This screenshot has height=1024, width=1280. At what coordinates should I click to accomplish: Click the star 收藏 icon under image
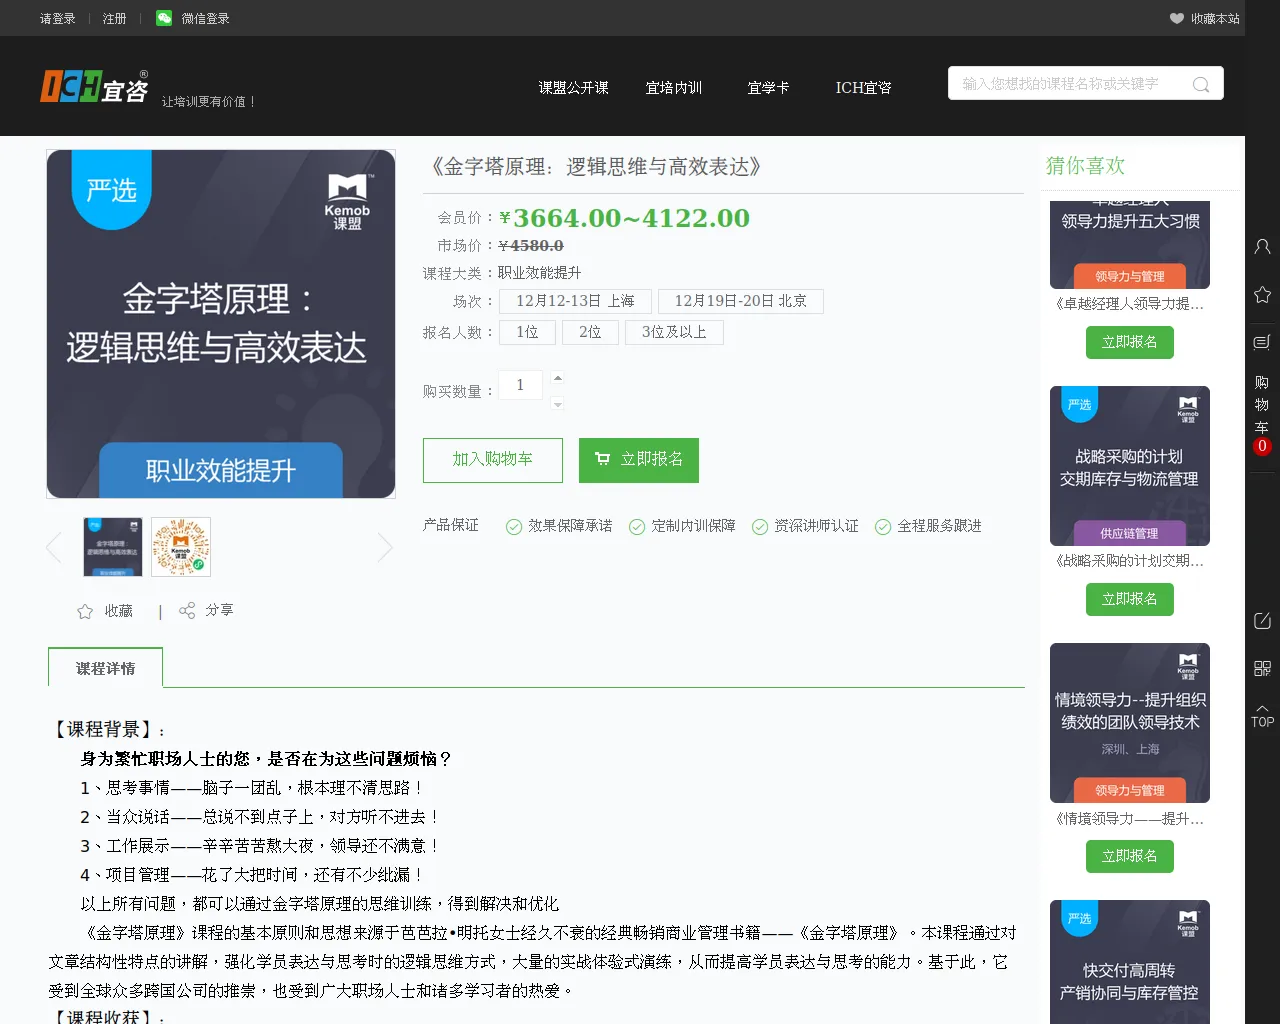point(85,611)
